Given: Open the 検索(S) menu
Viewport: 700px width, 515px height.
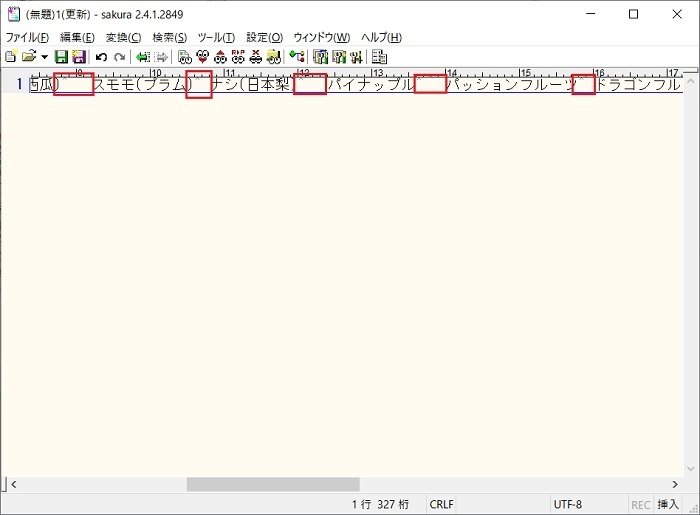Looking at the screenshot, I should (170, 37).
